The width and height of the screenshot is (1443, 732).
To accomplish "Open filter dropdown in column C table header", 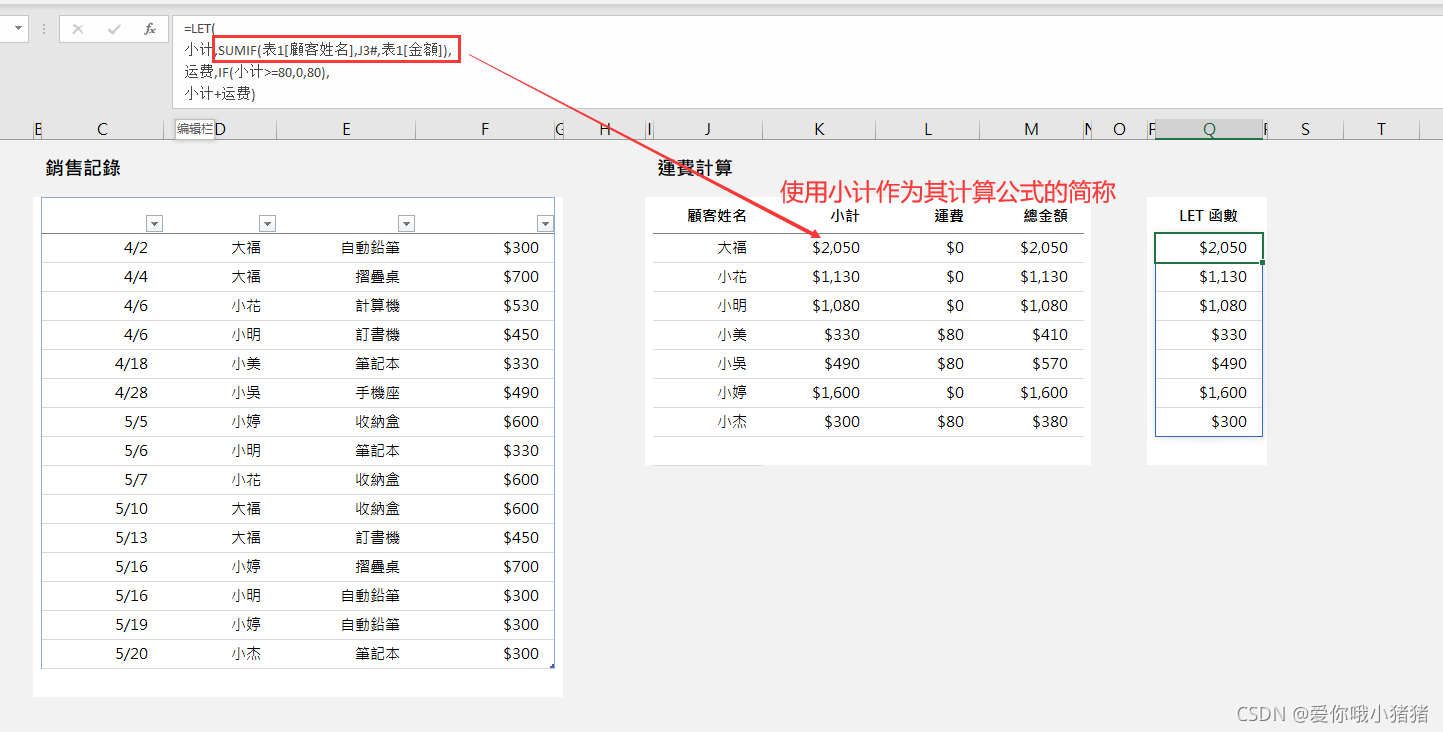I will click(154, 223).
